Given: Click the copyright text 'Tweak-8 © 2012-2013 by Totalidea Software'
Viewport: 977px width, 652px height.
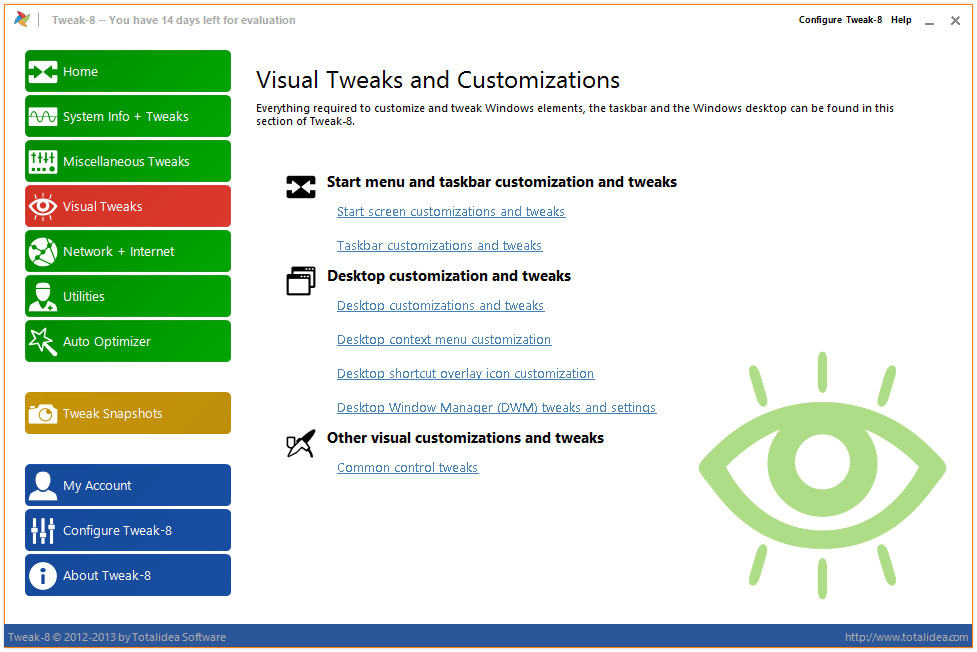Looking at the screenshot, I should click(x=117, y=637).
